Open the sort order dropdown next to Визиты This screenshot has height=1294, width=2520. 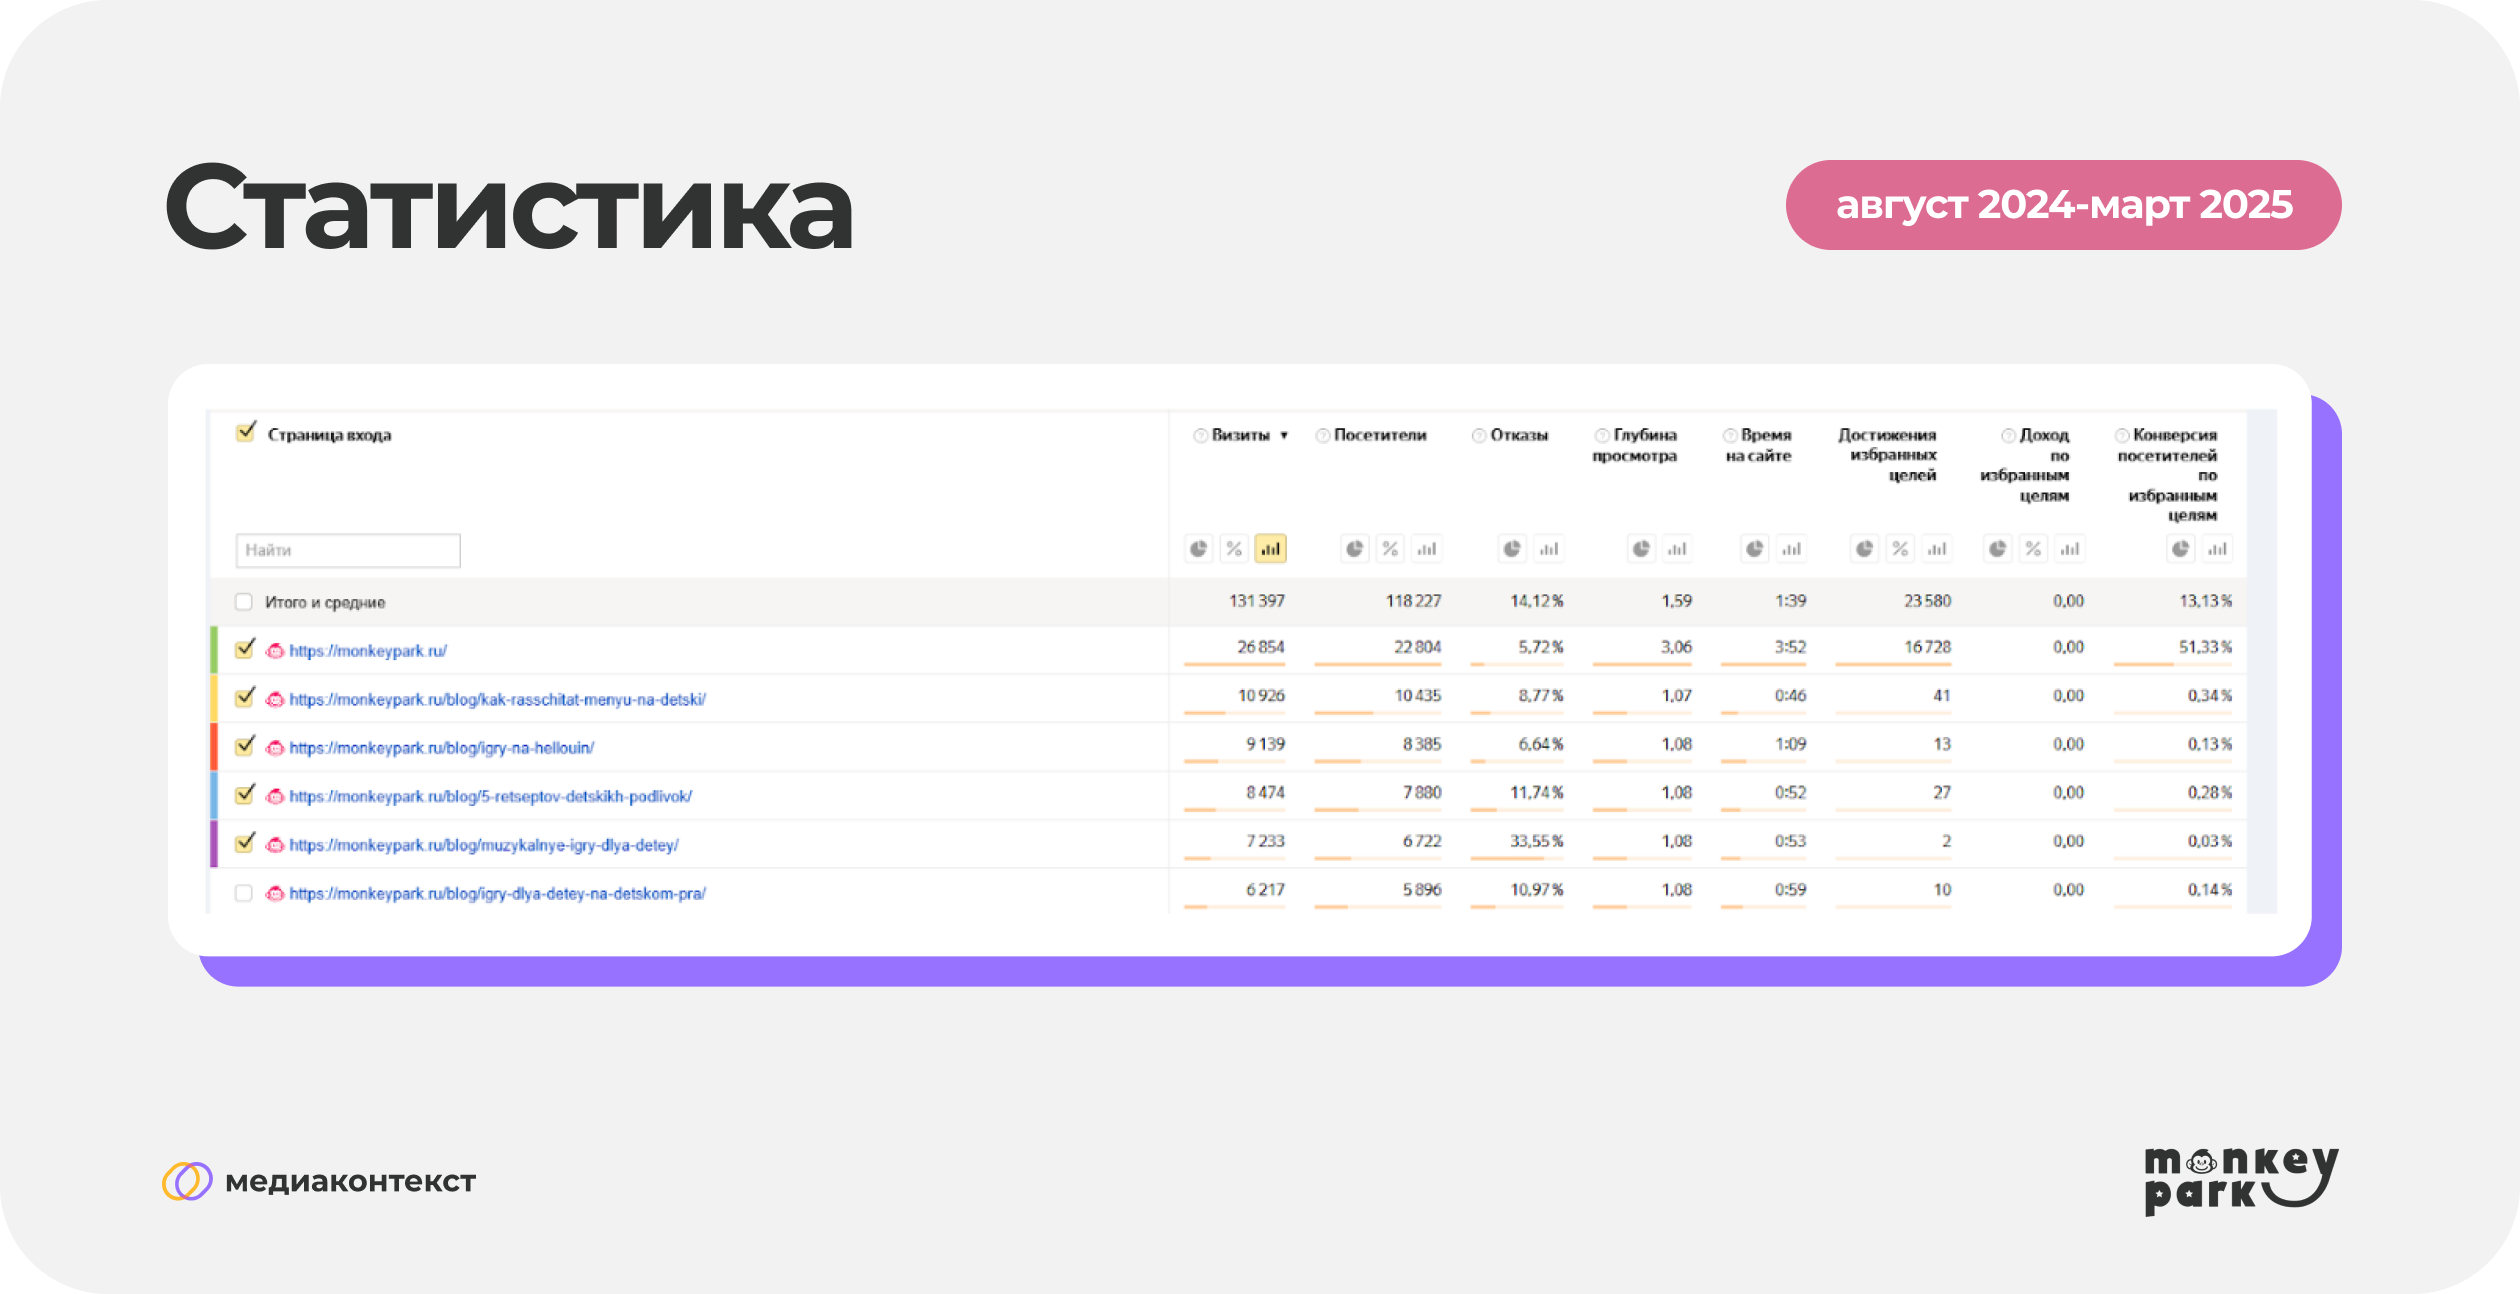tap(1283, 436)
